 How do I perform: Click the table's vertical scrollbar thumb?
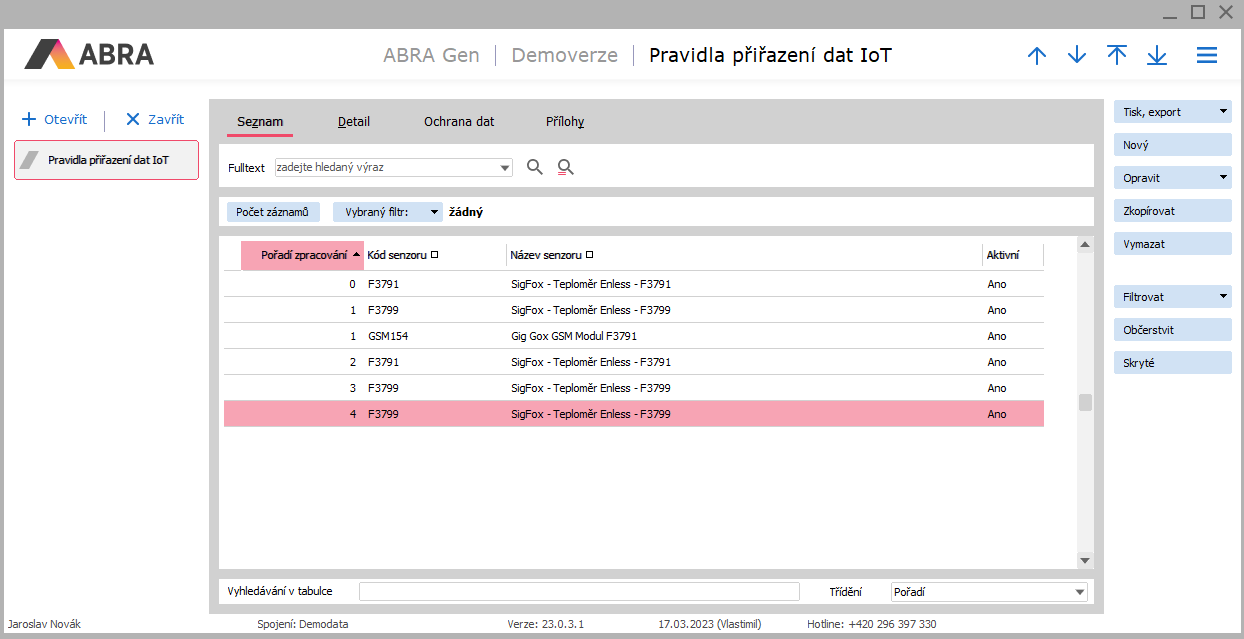1085,402
